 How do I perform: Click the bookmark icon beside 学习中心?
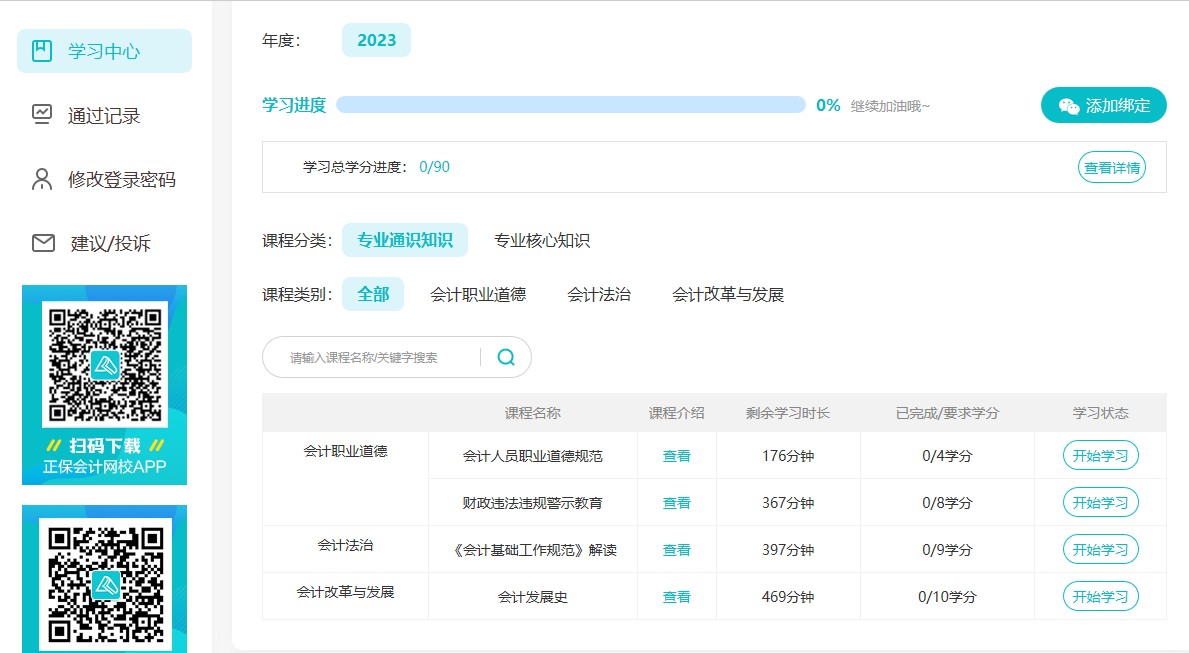pyautogui.click(x=41, y=51)
